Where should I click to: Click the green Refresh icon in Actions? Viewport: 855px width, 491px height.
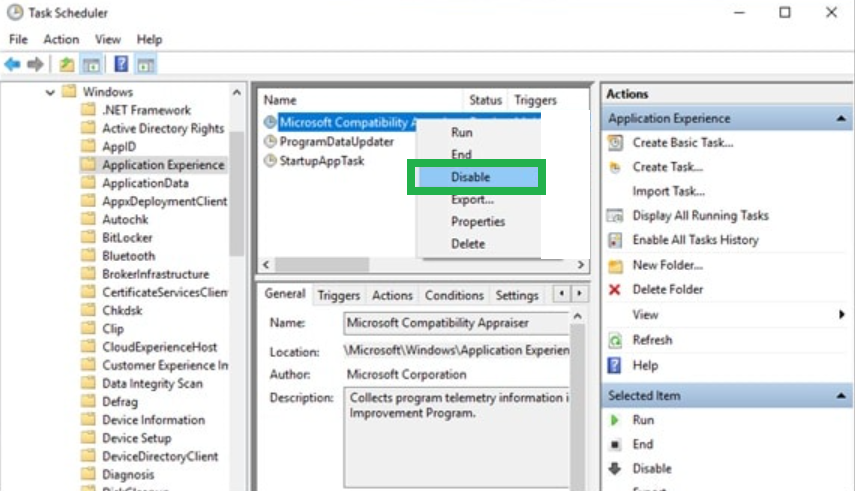(615, 340)
